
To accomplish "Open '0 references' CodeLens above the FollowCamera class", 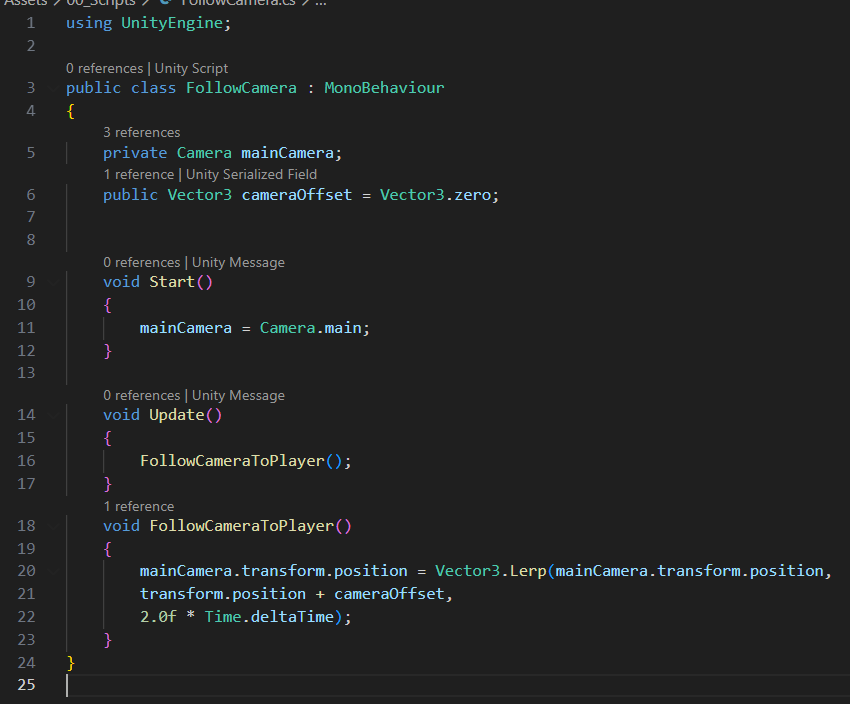I will 105,68.
